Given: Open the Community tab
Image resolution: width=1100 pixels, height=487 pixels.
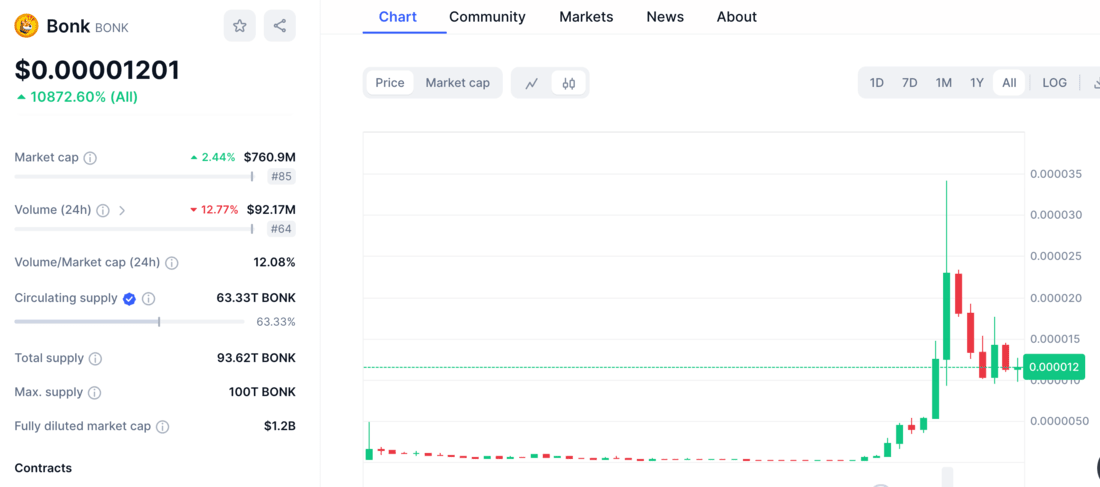Looking at the screenshot, I should coord(487,17).
